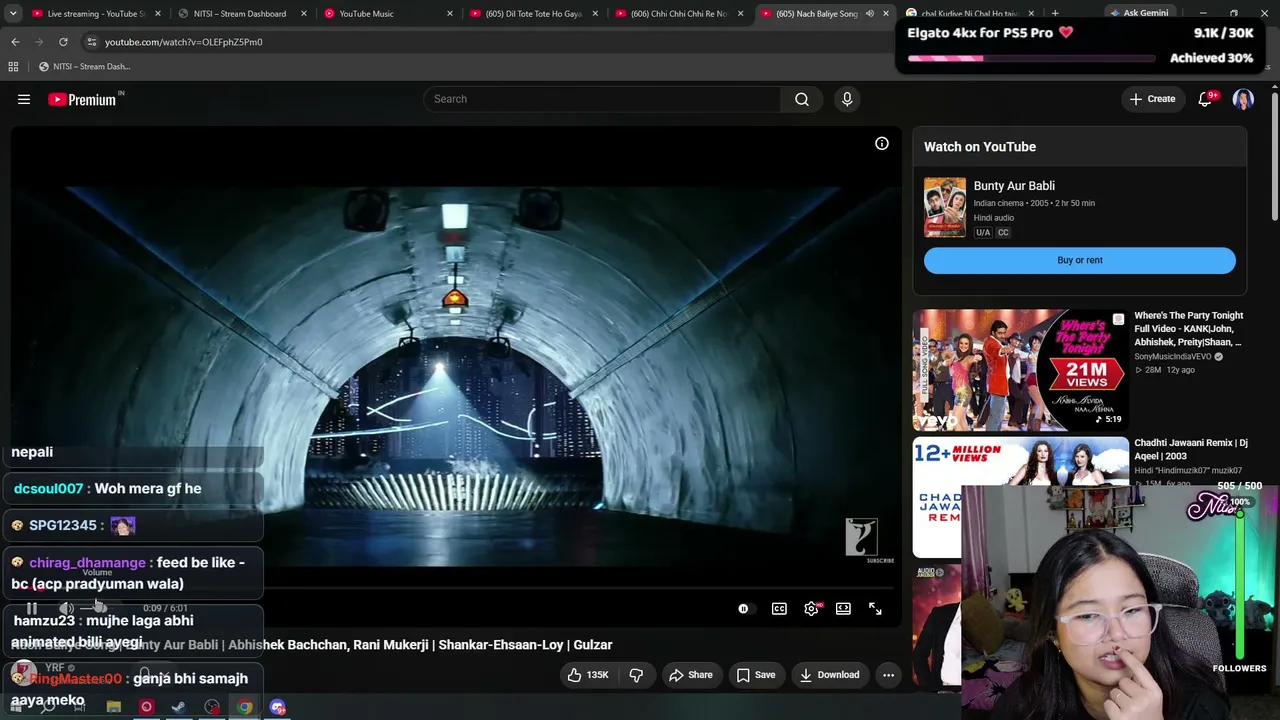Close the YouTube Music tab
This screenshot has width=1280, height=720.
coord(449,14)
